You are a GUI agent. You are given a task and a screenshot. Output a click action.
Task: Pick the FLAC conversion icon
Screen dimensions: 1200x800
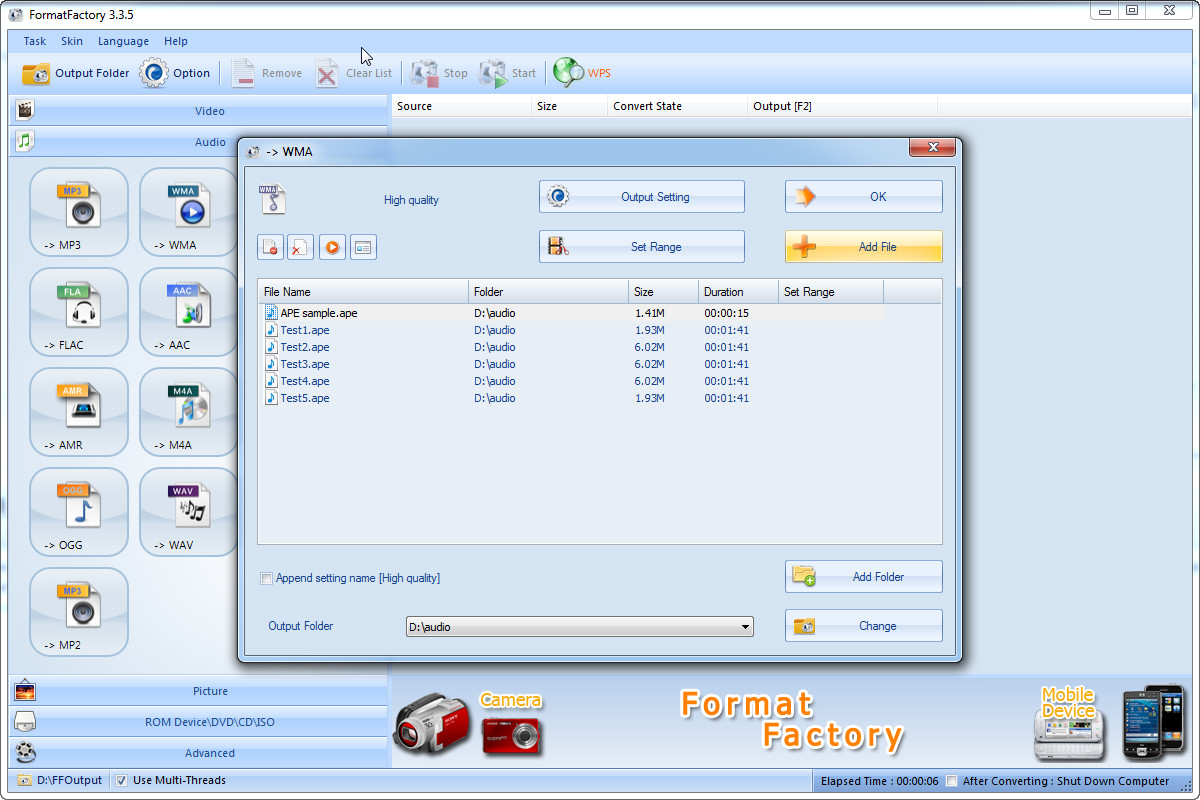(x=79, y=312)
